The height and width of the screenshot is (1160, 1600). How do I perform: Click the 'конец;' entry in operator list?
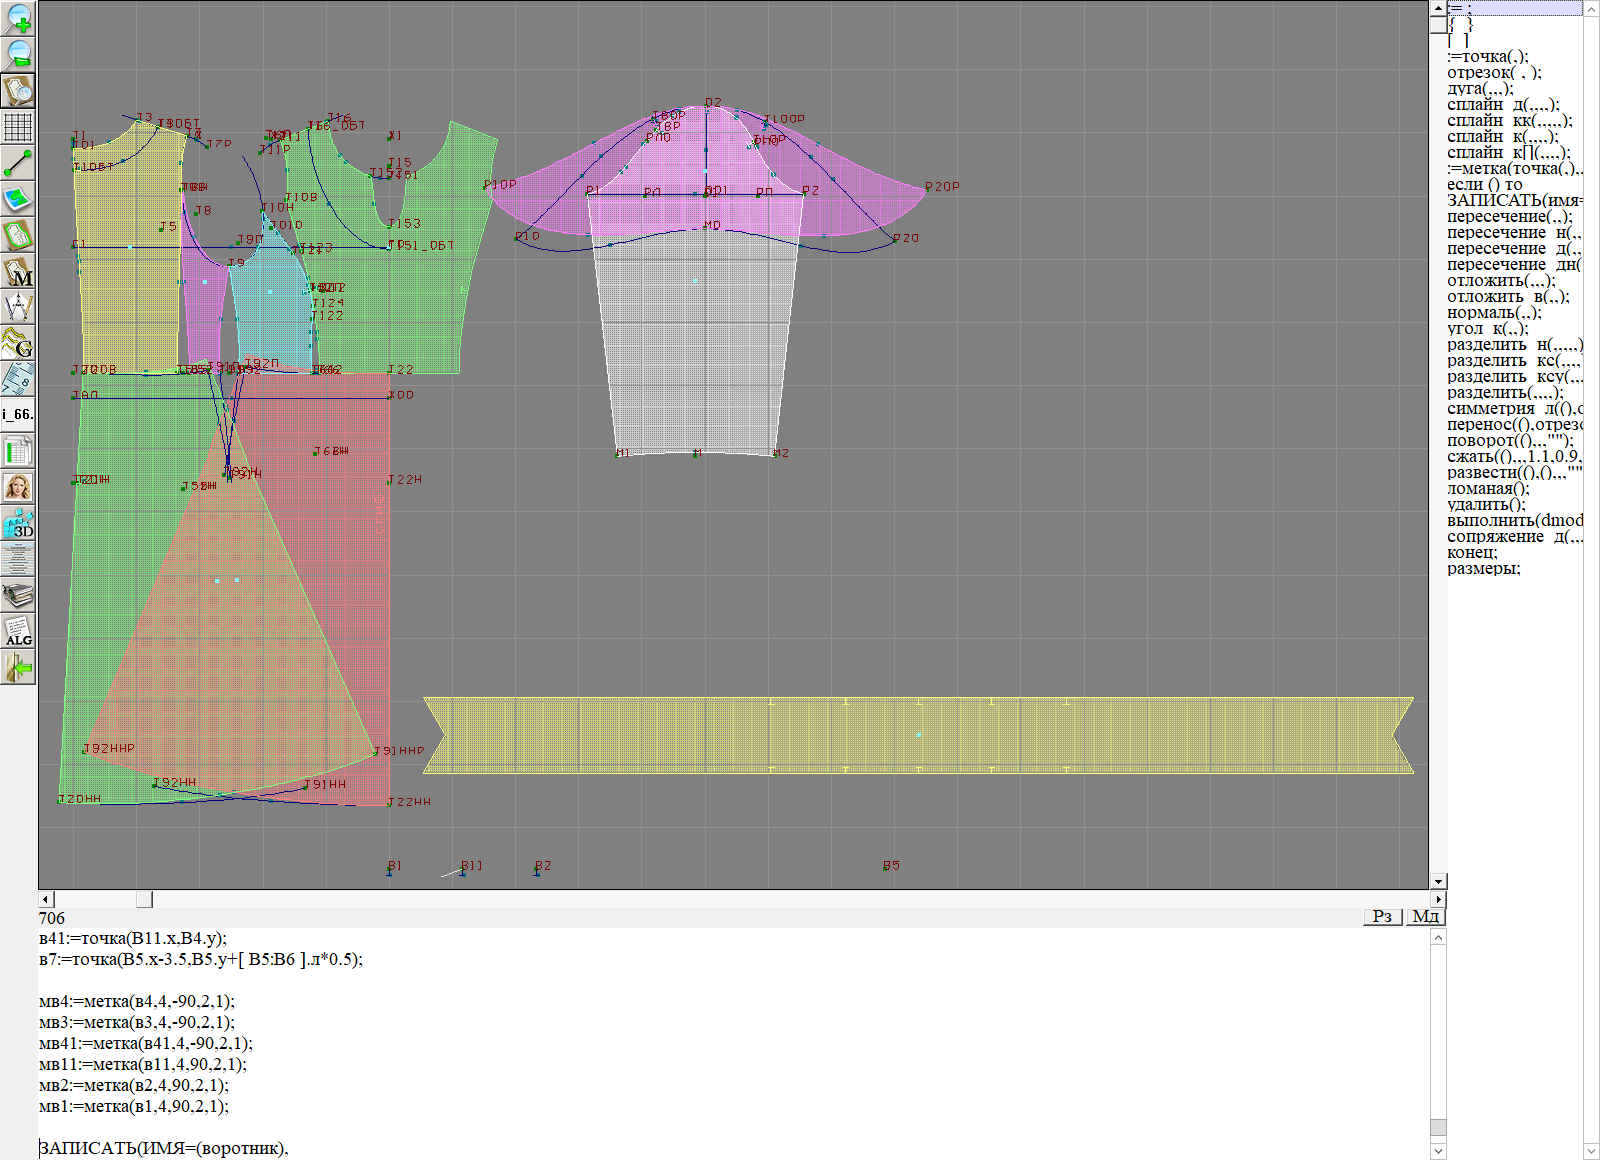tap(1472, 553)
